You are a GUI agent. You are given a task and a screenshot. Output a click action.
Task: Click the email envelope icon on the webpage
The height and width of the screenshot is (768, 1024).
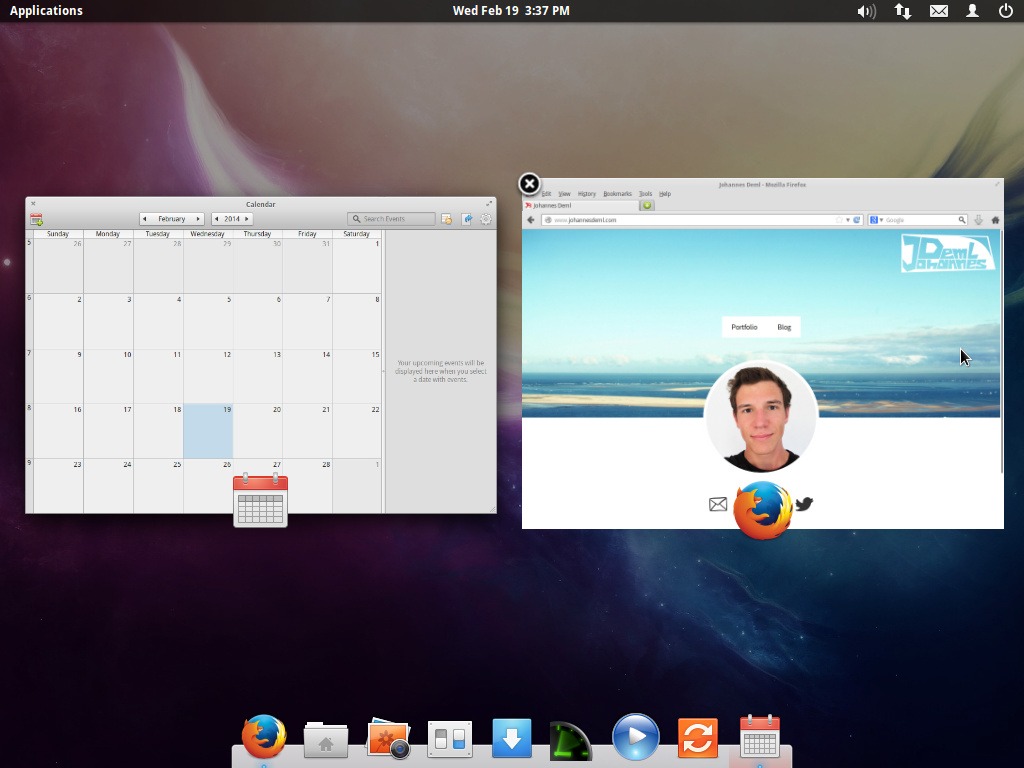coord(718,504)
